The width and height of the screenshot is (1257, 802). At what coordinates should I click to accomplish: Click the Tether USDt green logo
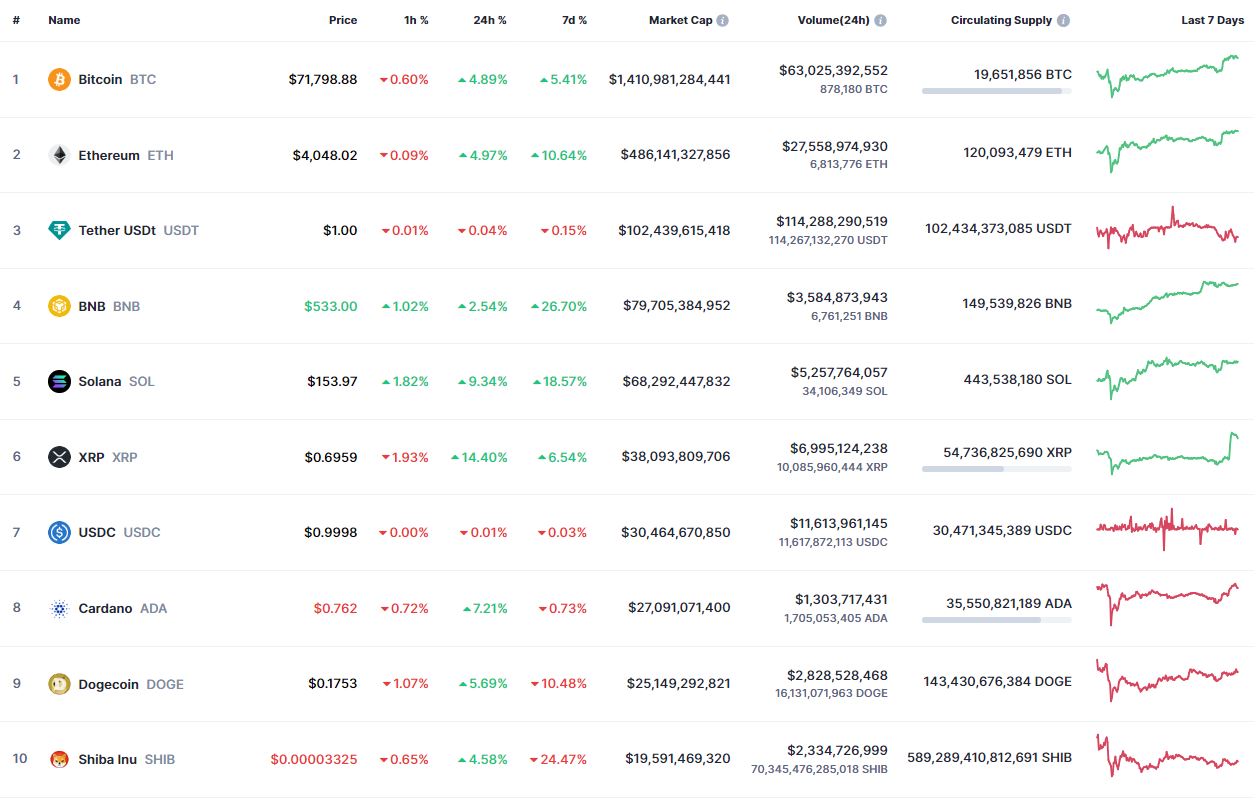pyautogui.click(x=60, y=230)
